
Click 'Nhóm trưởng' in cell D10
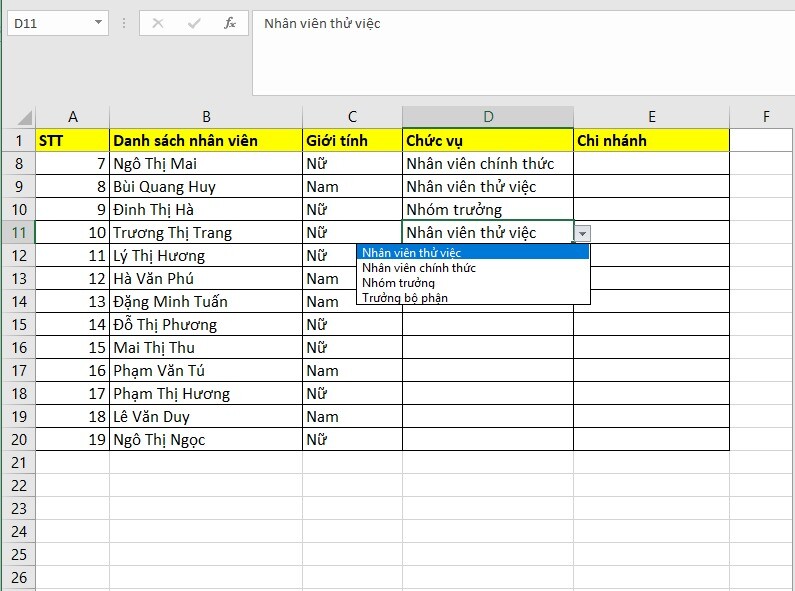[x=488, y=209]
